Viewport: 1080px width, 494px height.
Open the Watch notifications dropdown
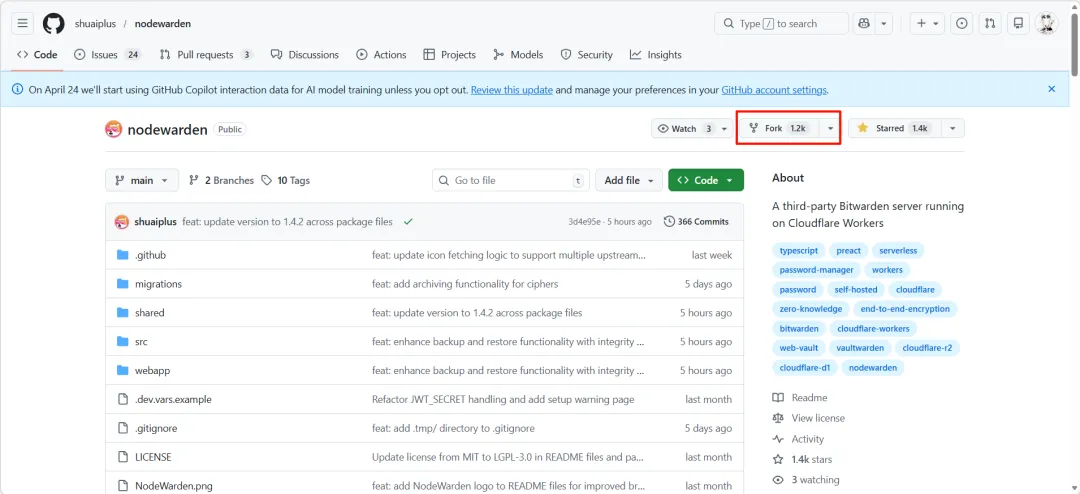tap(693, 129)
